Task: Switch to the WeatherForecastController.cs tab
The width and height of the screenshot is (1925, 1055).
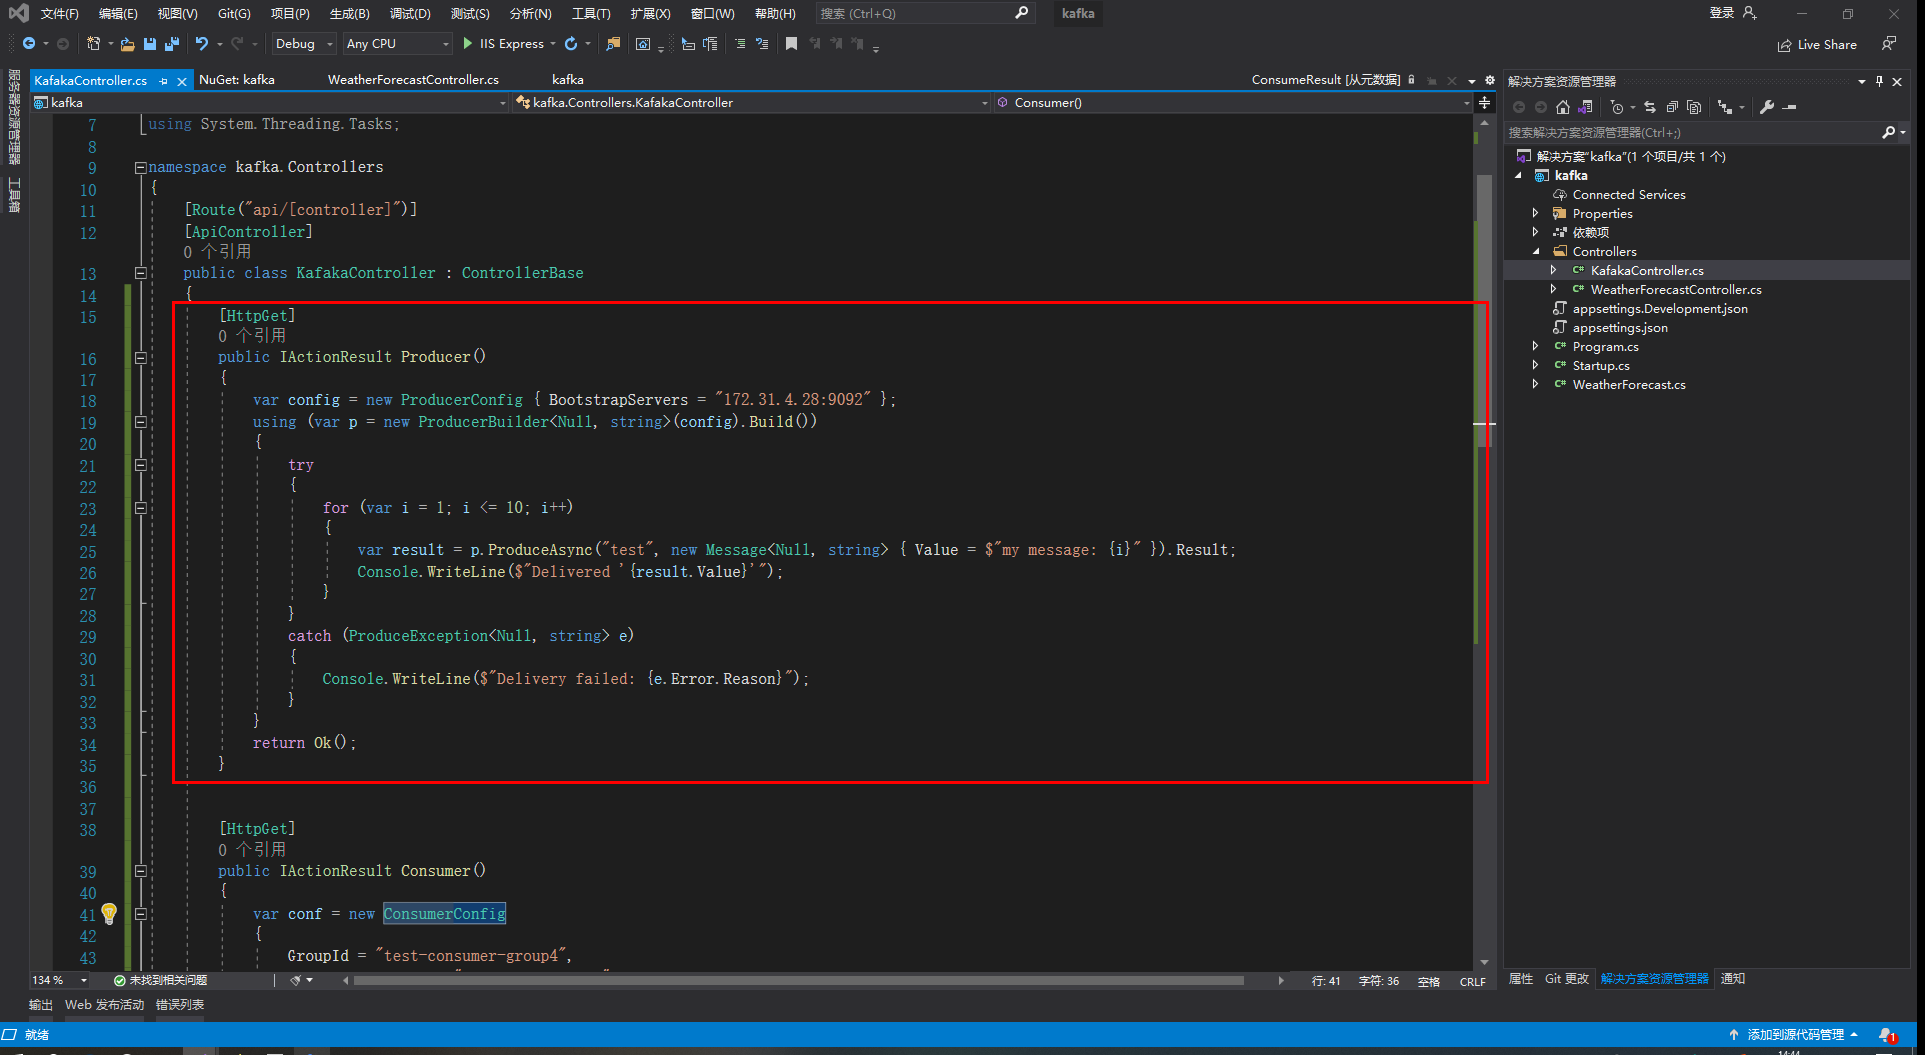Action: pos(412,79)
